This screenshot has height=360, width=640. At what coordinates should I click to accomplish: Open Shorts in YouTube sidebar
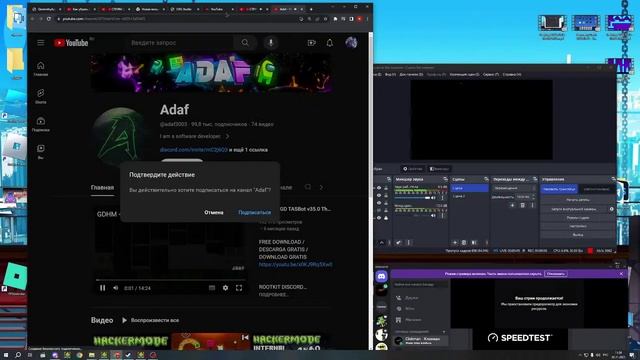pos(40,96)
